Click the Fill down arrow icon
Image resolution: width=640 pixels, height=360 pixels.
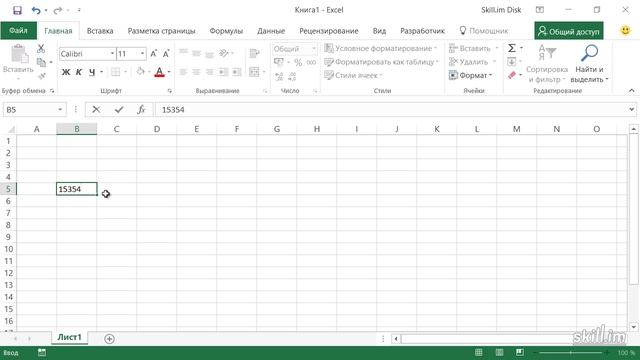coord(511,62)
